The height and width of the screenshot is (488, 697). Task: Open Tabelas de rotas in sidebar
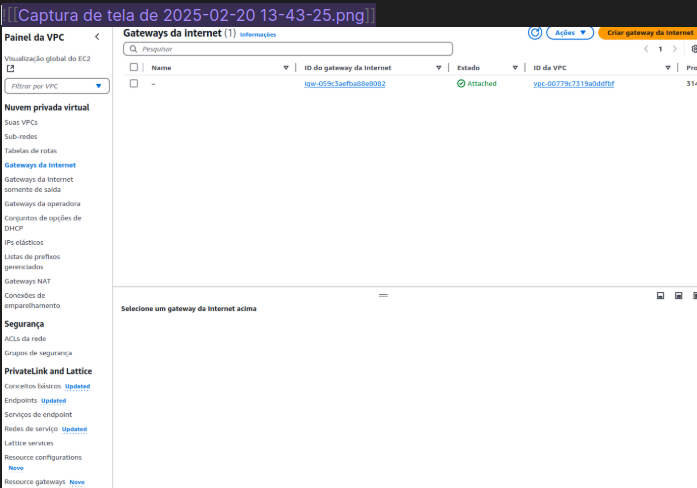(30, 150)
